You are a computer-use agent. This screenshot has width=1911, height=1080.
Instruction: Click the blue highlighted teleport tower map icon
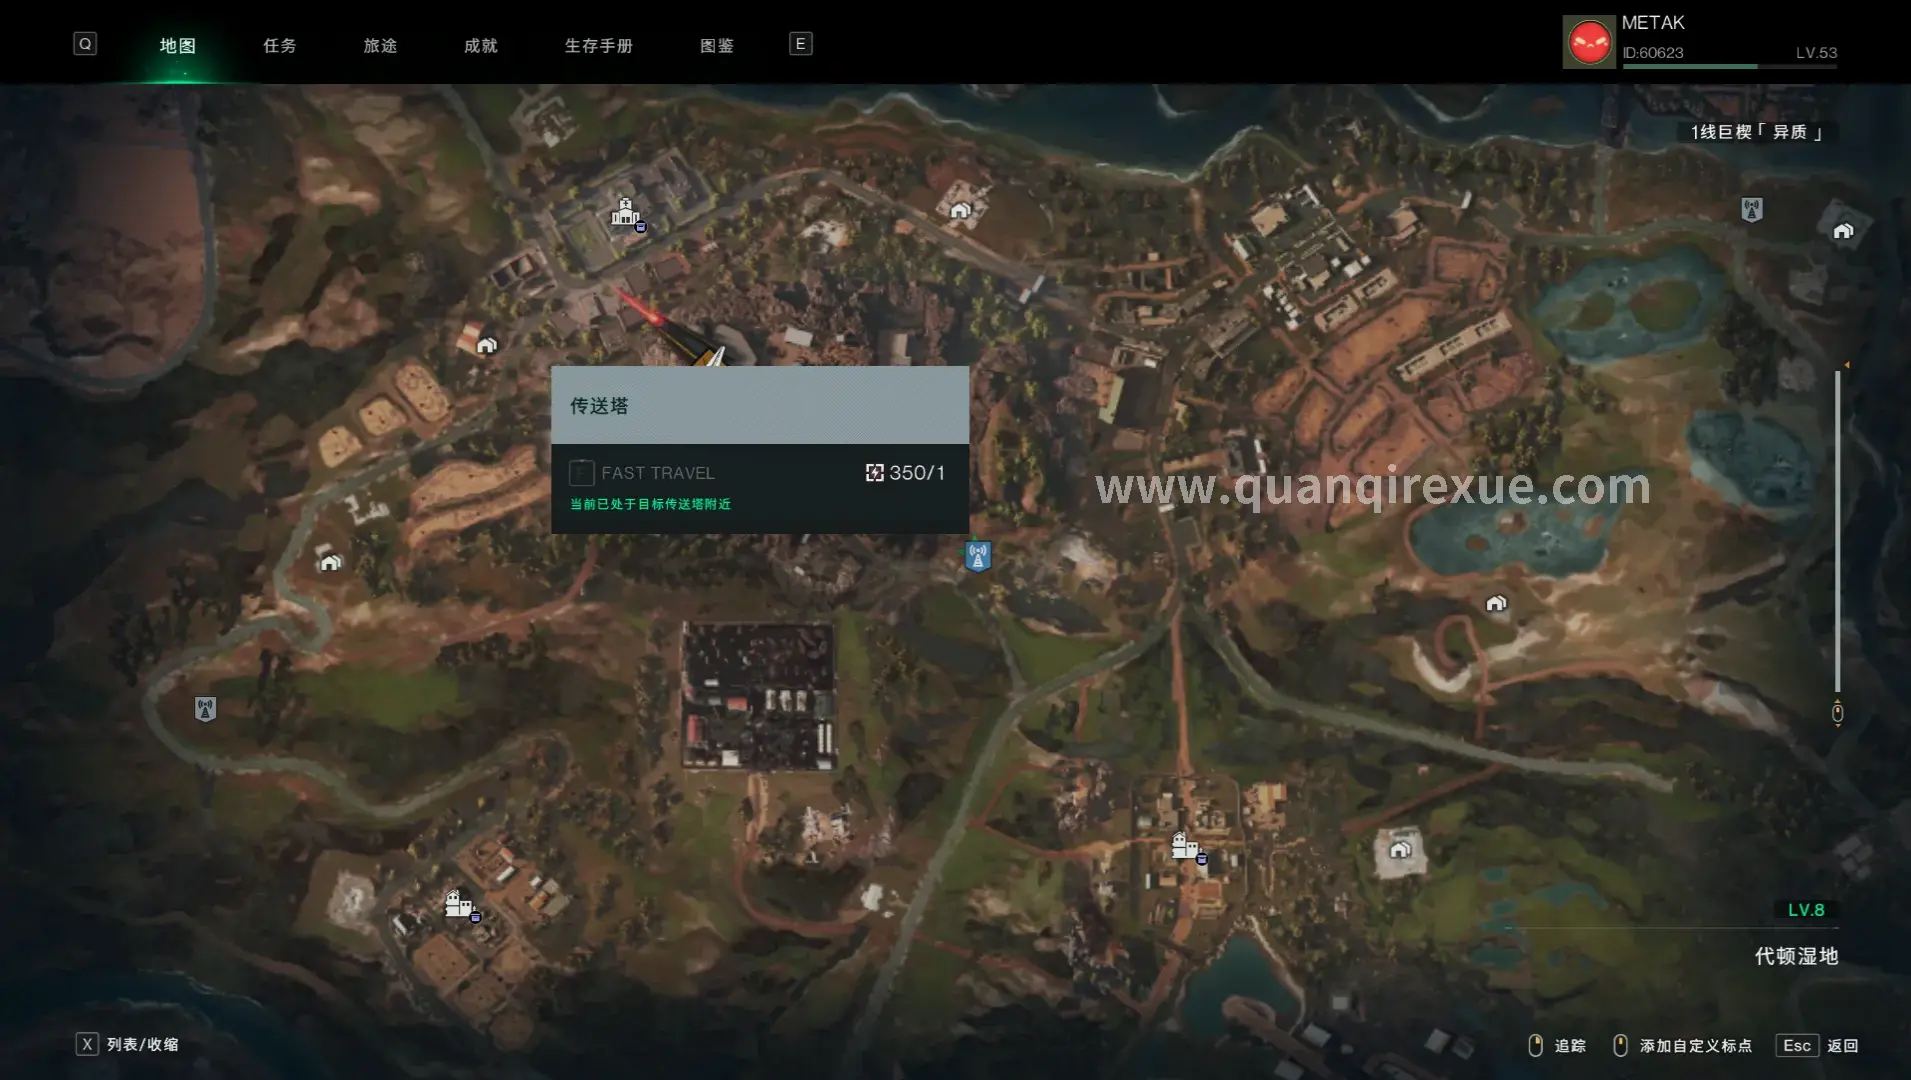tap(977, 555)
